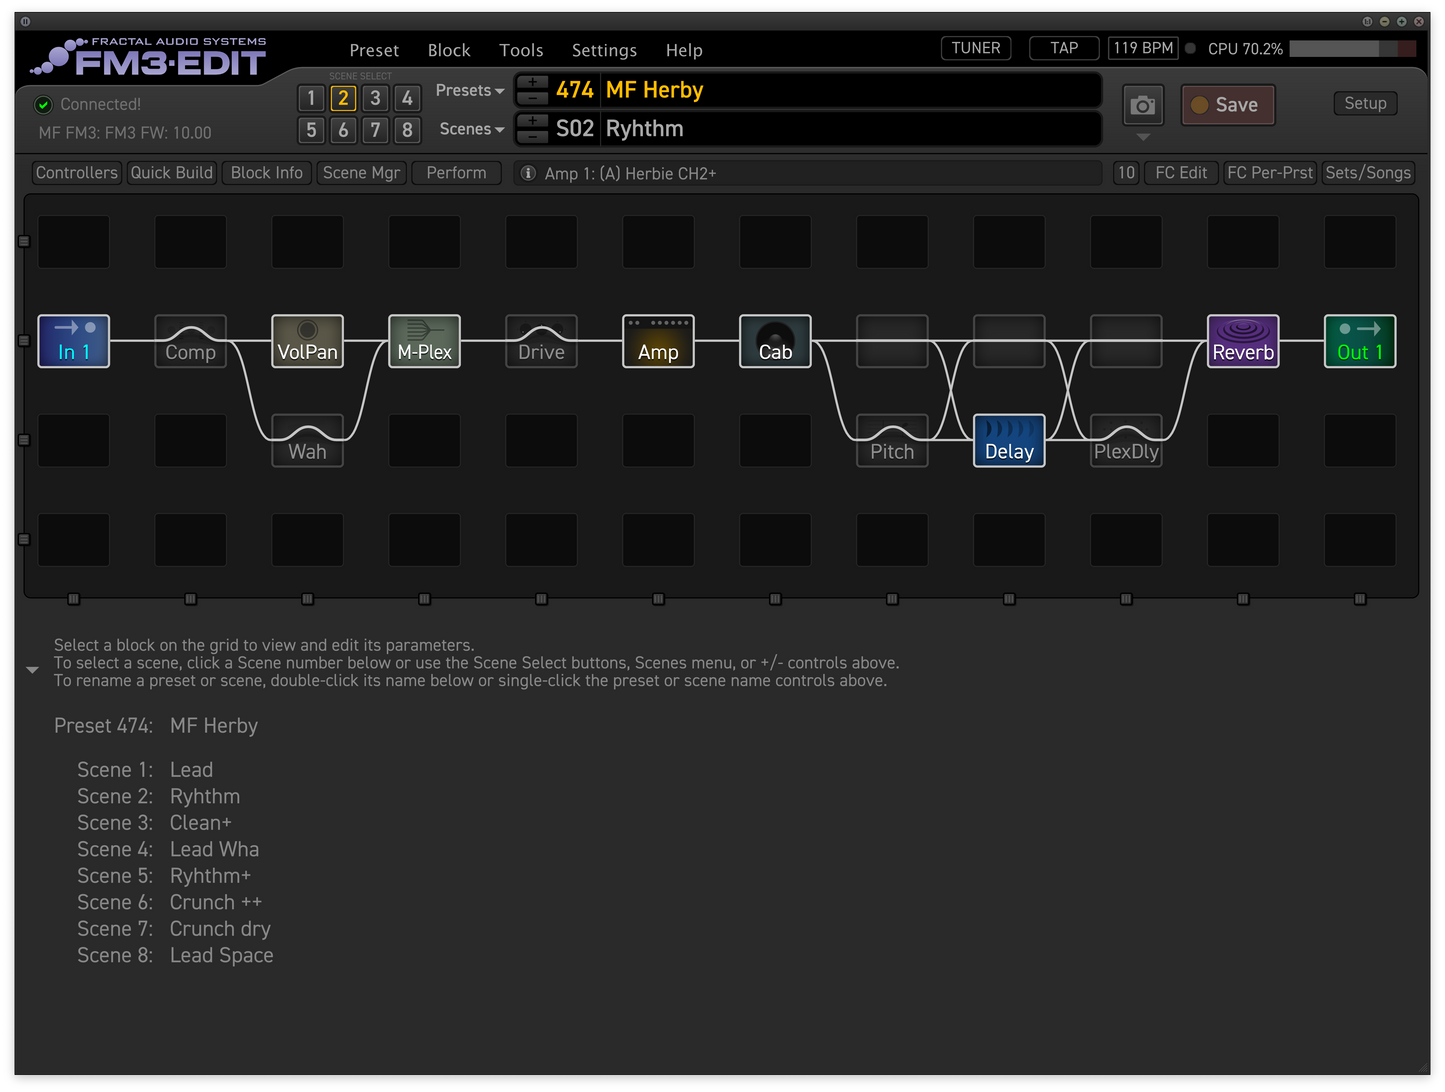
Task: Enable the bypassed Comp block
Action: click(190, 341)
